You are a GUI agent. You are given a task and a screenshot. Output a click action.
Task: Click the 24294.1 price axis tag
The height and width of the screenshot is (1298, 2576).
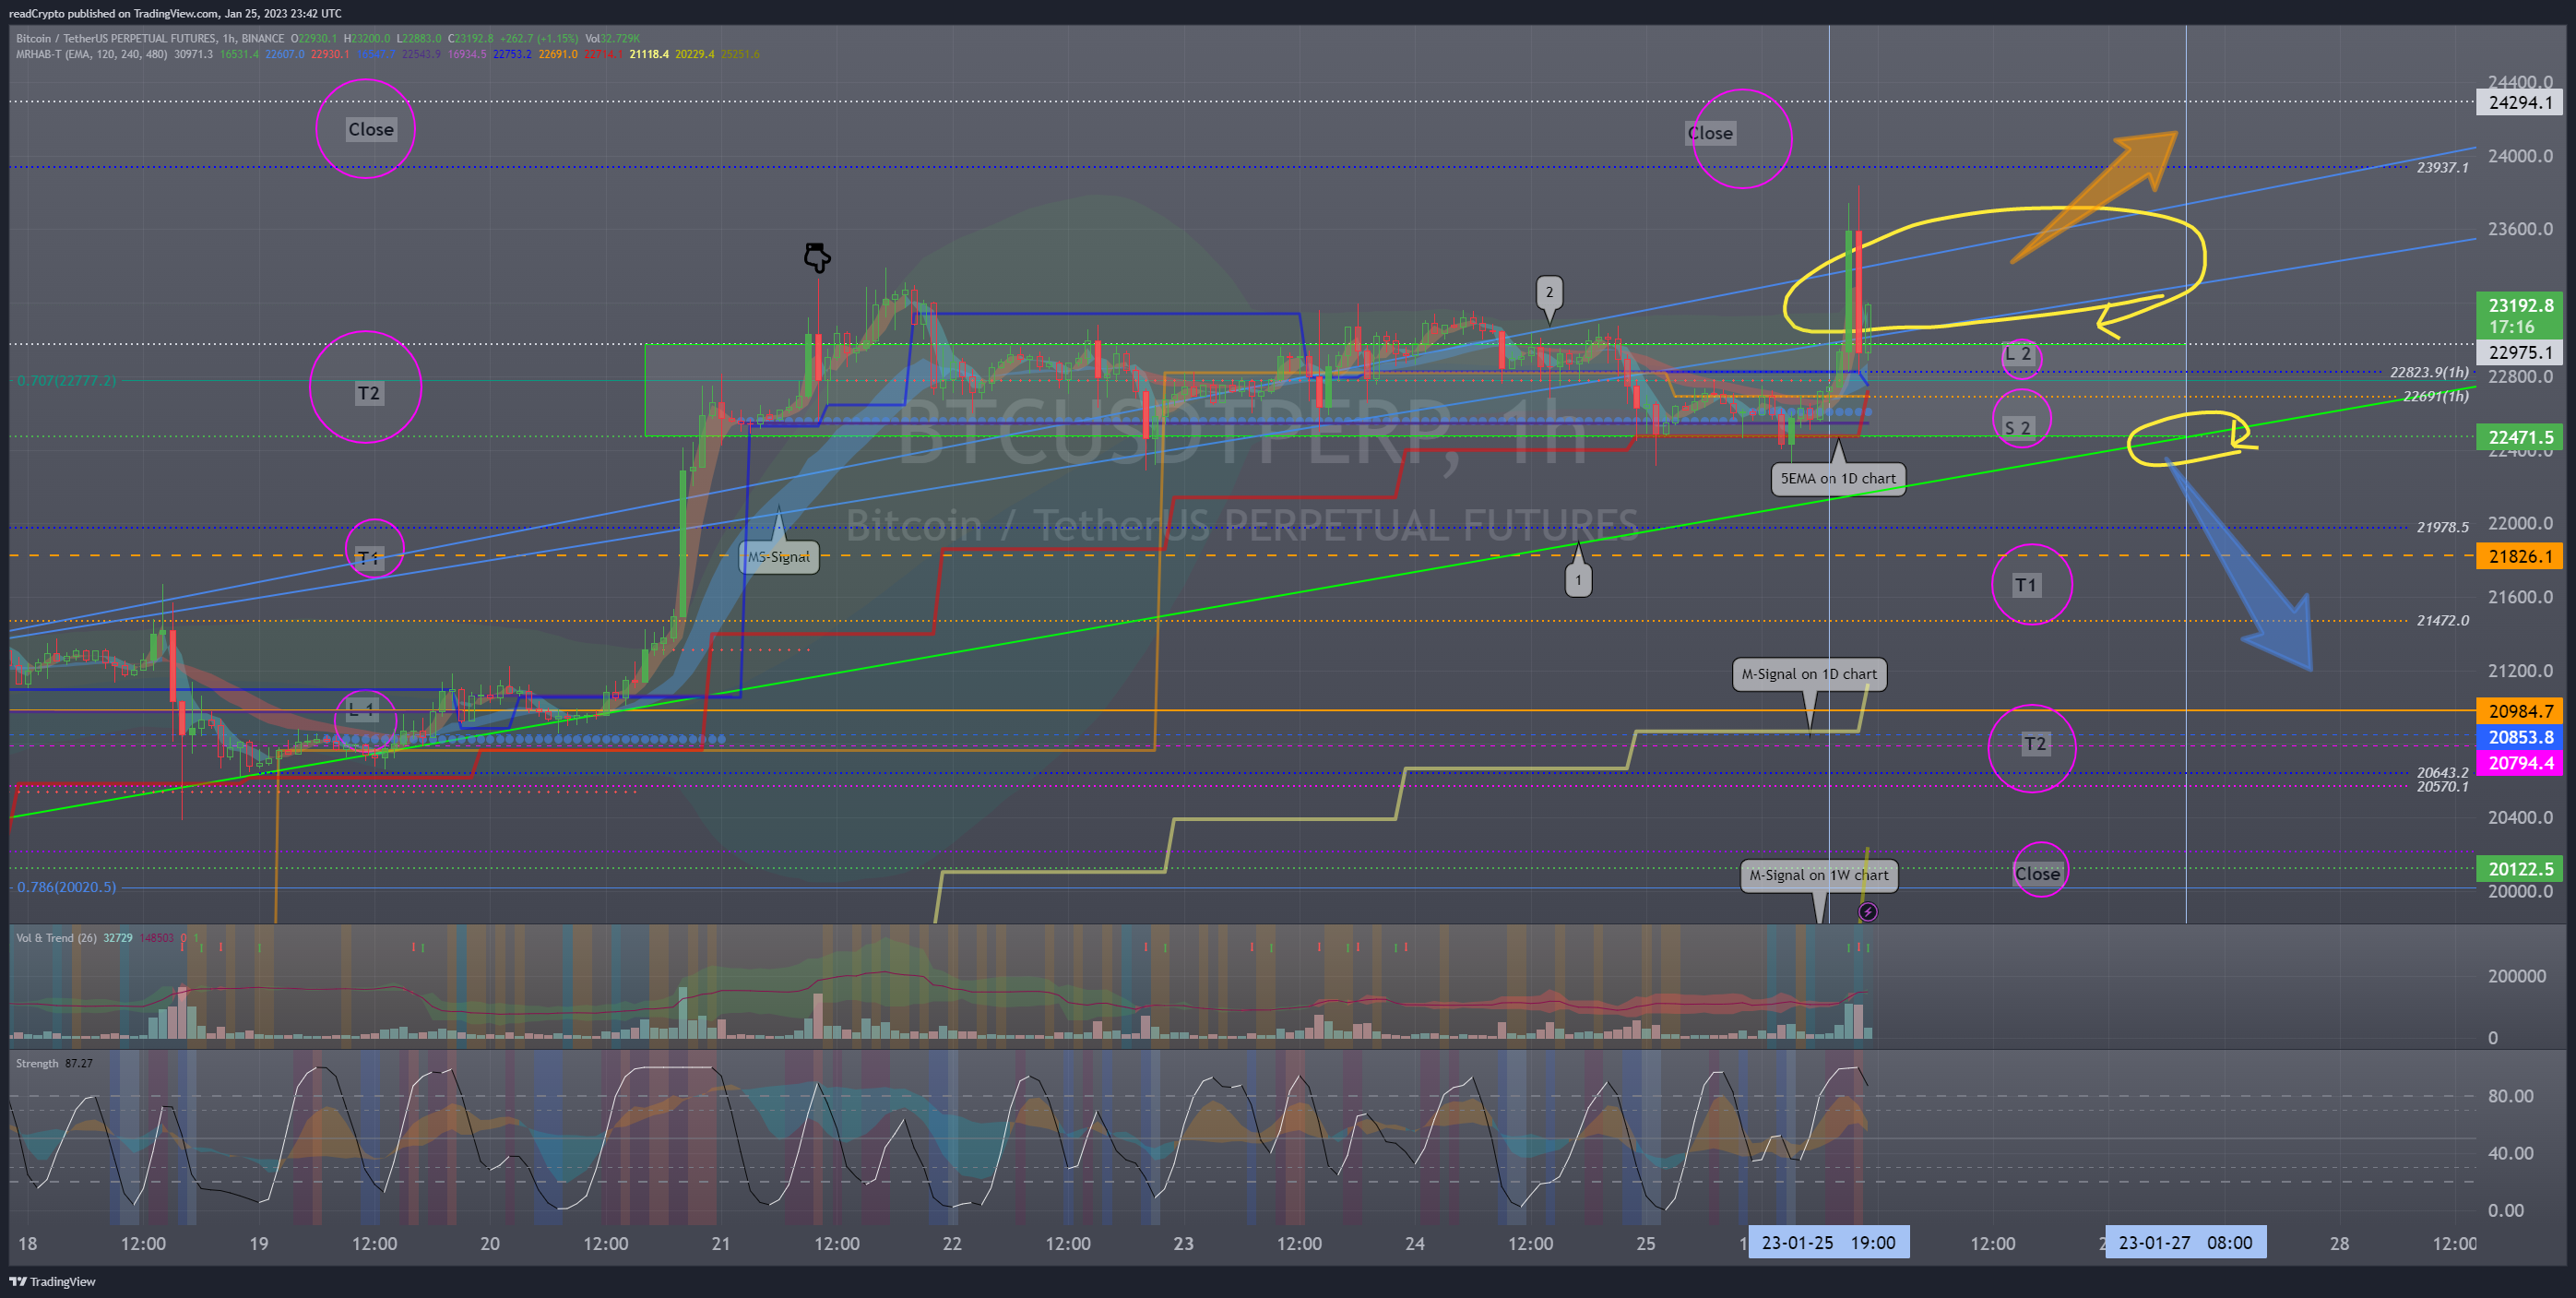pyautogui.click(x=2520, y=102)
